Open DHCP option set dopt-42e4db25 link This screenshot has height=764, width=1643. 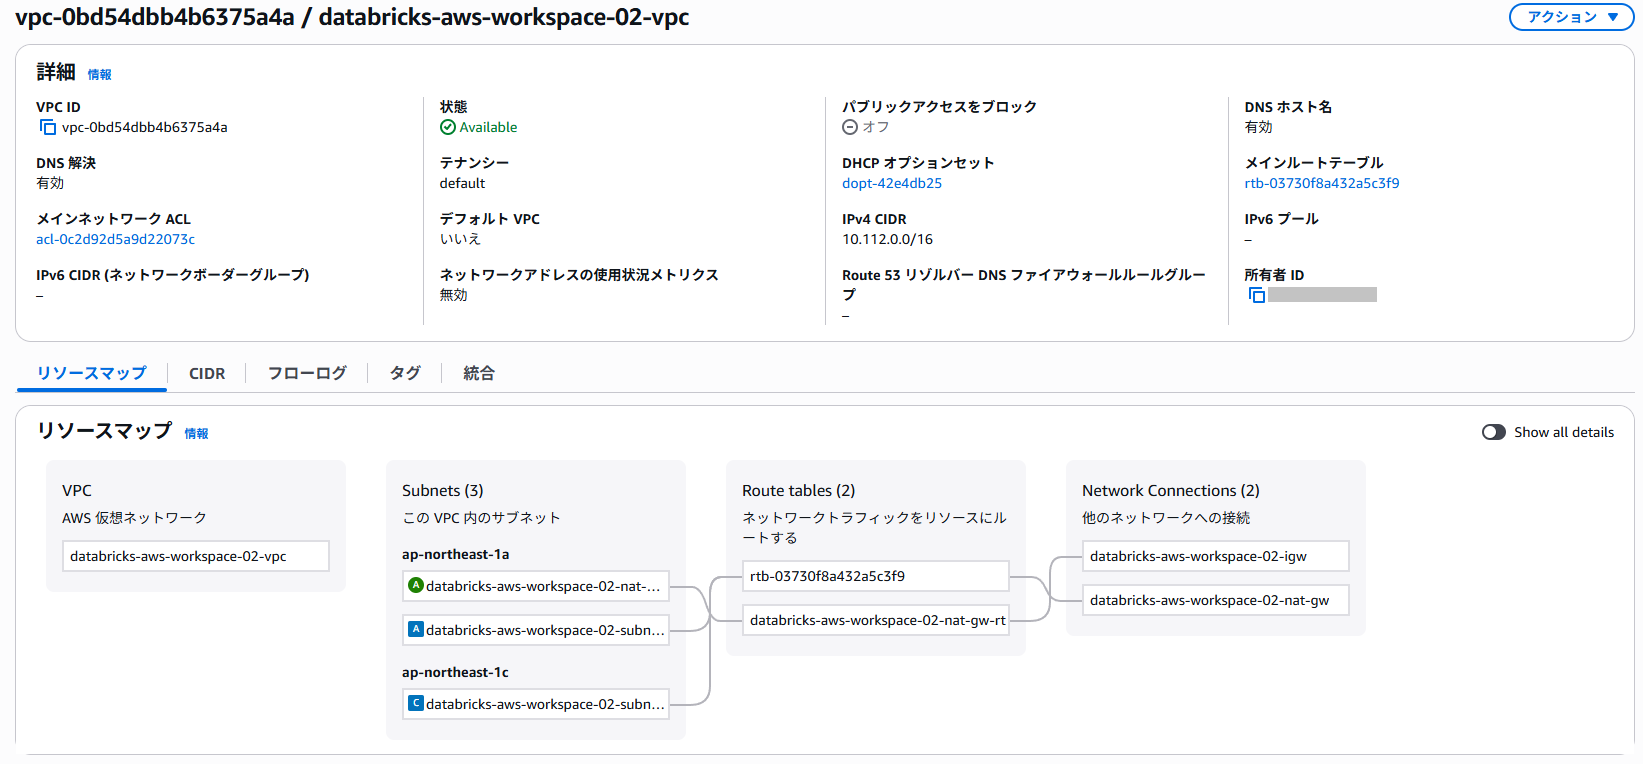(x=891, y=183)
